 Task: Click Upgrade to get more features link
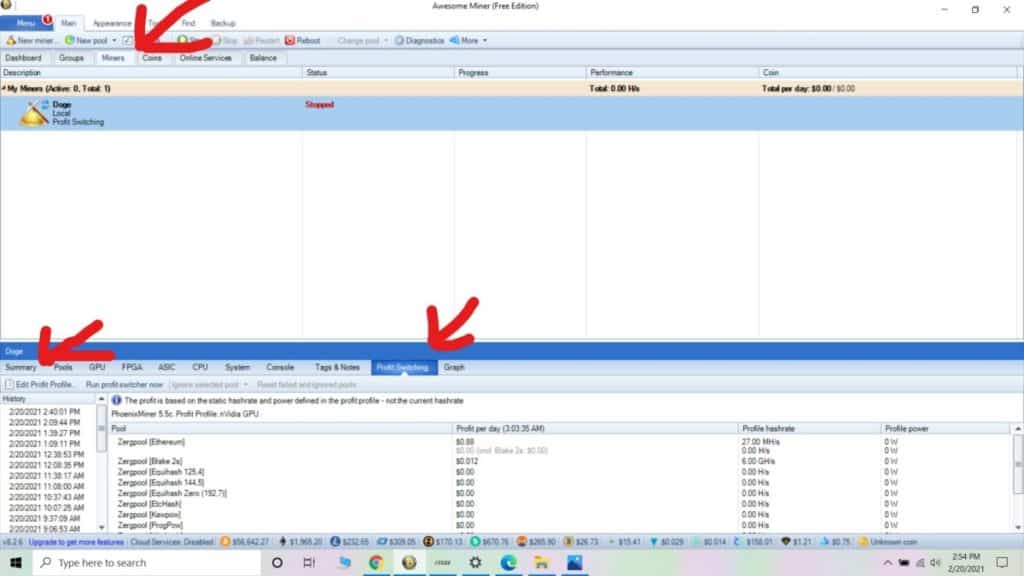tap(76, 542)
